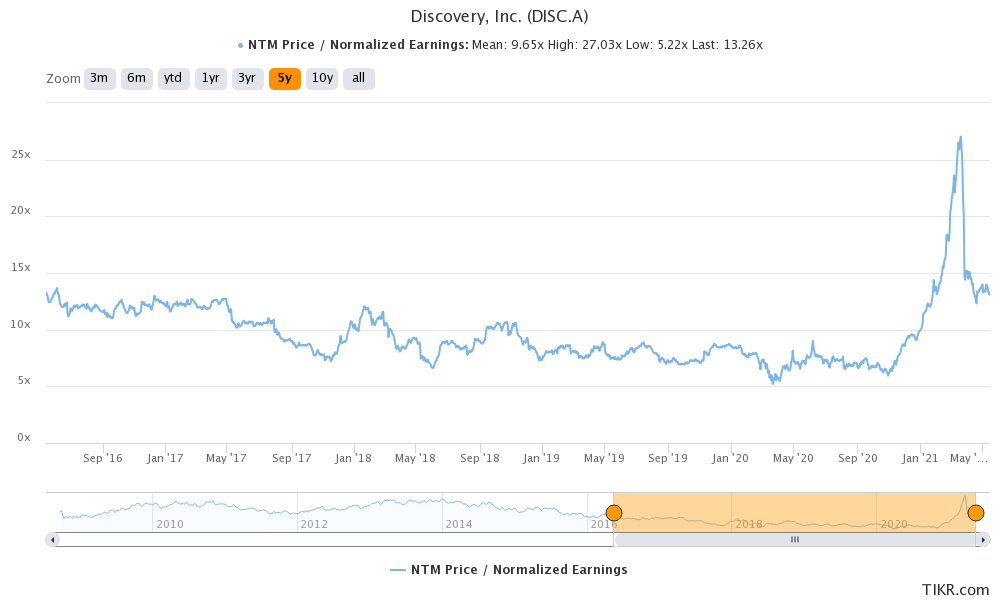Image resolution: width=1000 pixels, height=600 pixels.
Task: Click the 2018 label in the mini navigator
Action: 751,524
